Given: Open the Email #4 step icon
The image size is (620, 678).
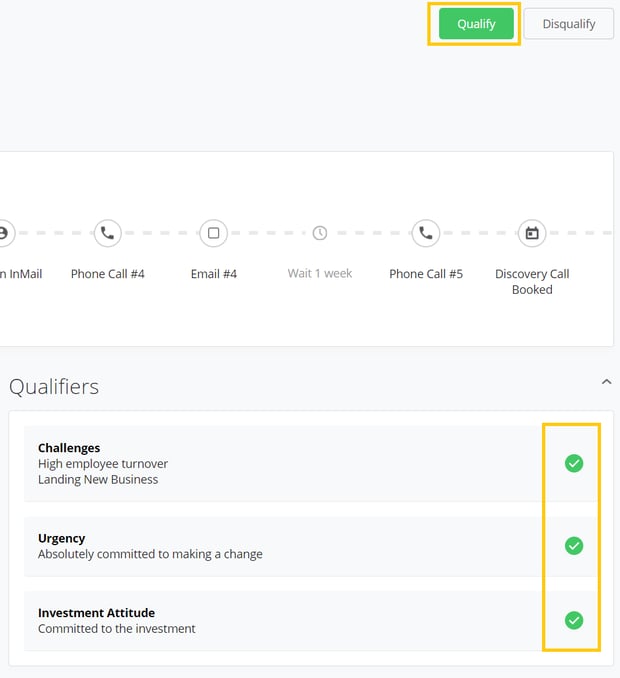Looking at the screenshot, I should coord(213,233).
